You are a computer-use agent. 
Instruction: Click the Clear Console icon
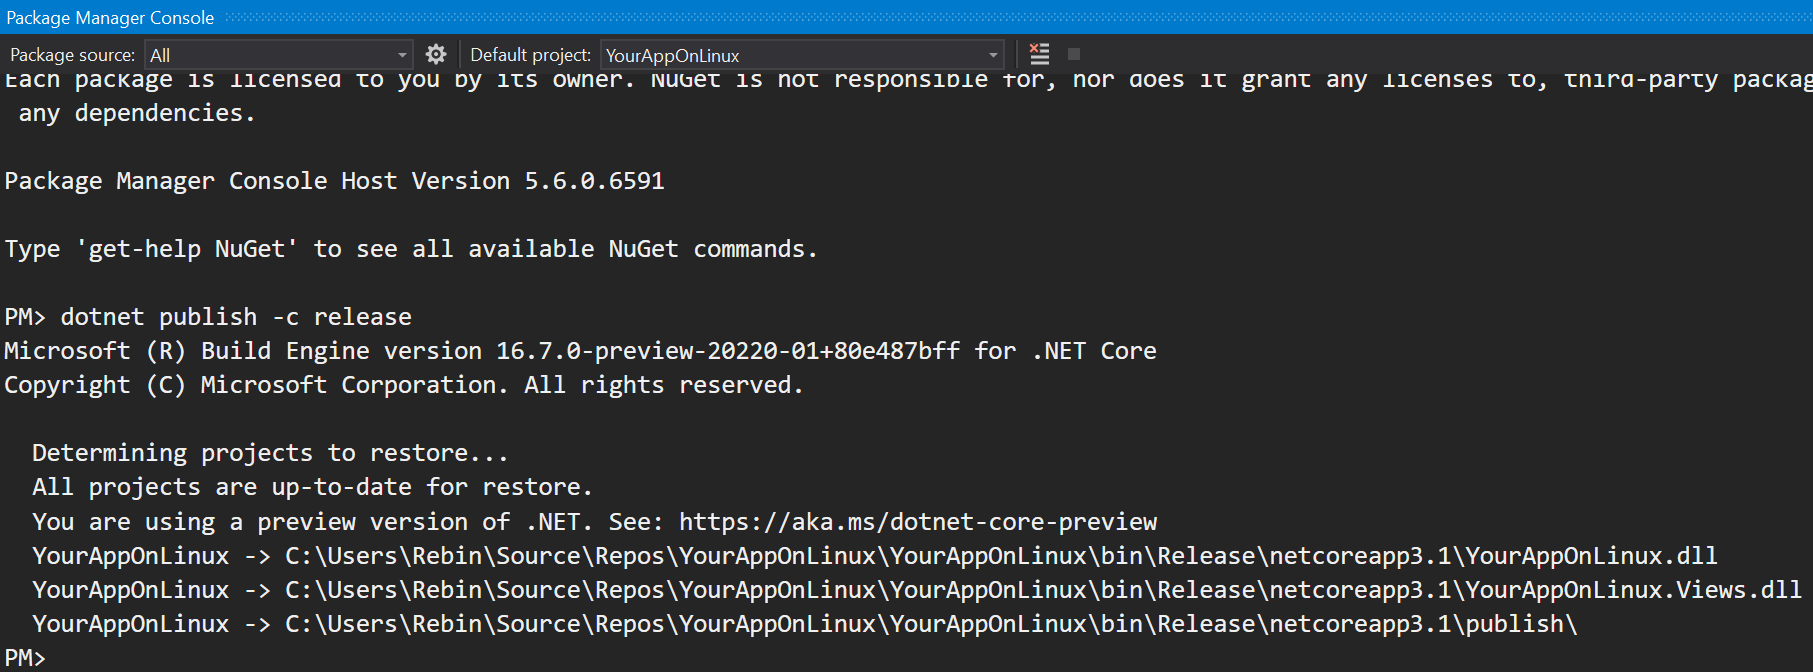[1040, 54]
